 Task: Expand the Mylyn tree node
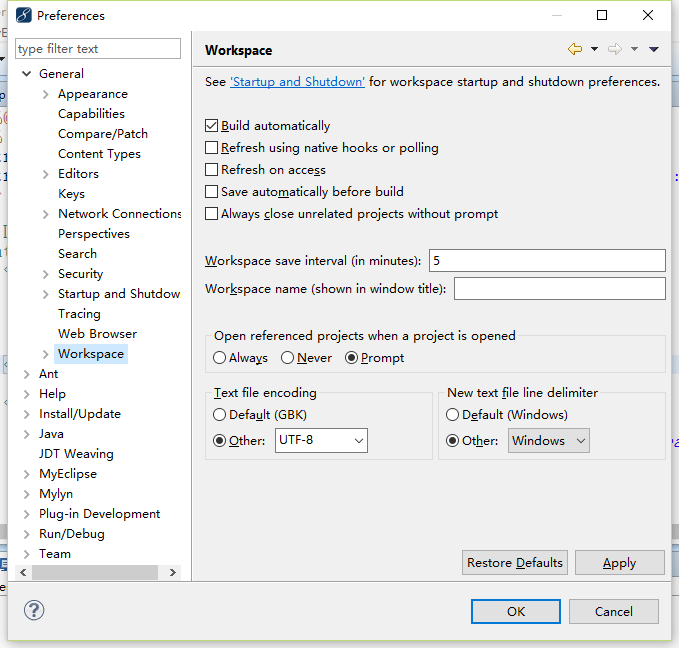click(27, 494)
